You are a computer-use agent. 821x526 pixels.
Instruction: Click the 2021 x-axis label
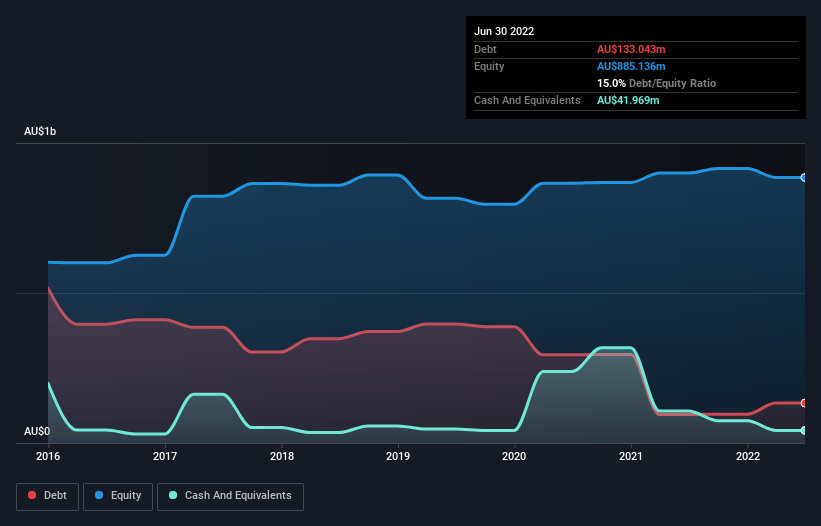[631, 456]
